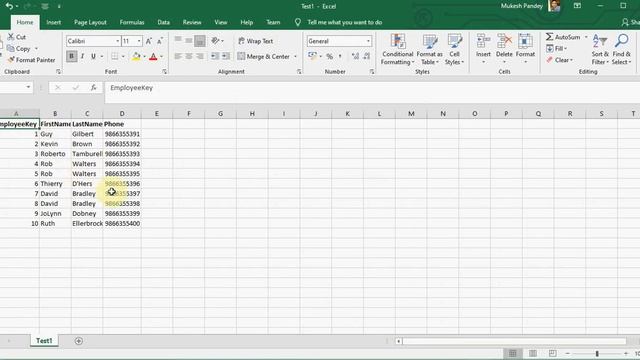Open the Merge & Center dropdown arrow

(296, 56)
